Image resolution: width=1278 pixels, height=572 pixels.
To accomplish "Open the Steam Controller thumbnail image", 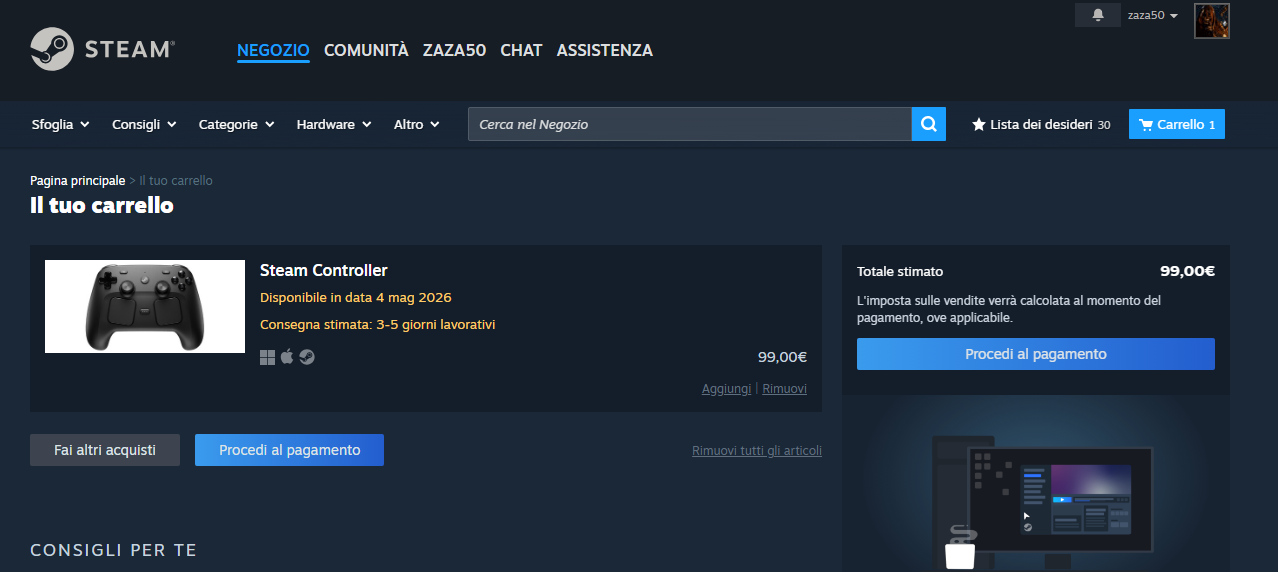I will (145, 306).
